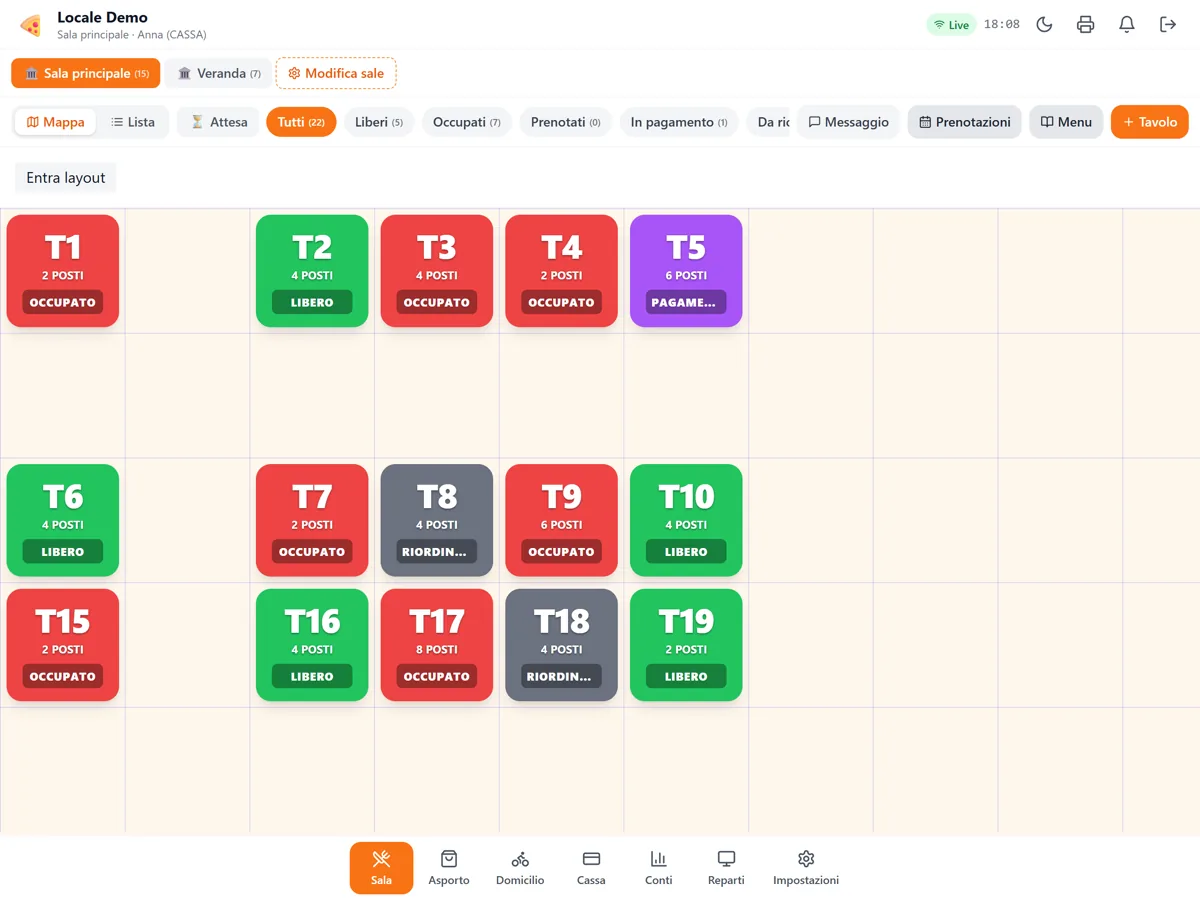Filter tables by Prenotati
This screenshot has width=1200, height=900.
click(x=566, y=122)
